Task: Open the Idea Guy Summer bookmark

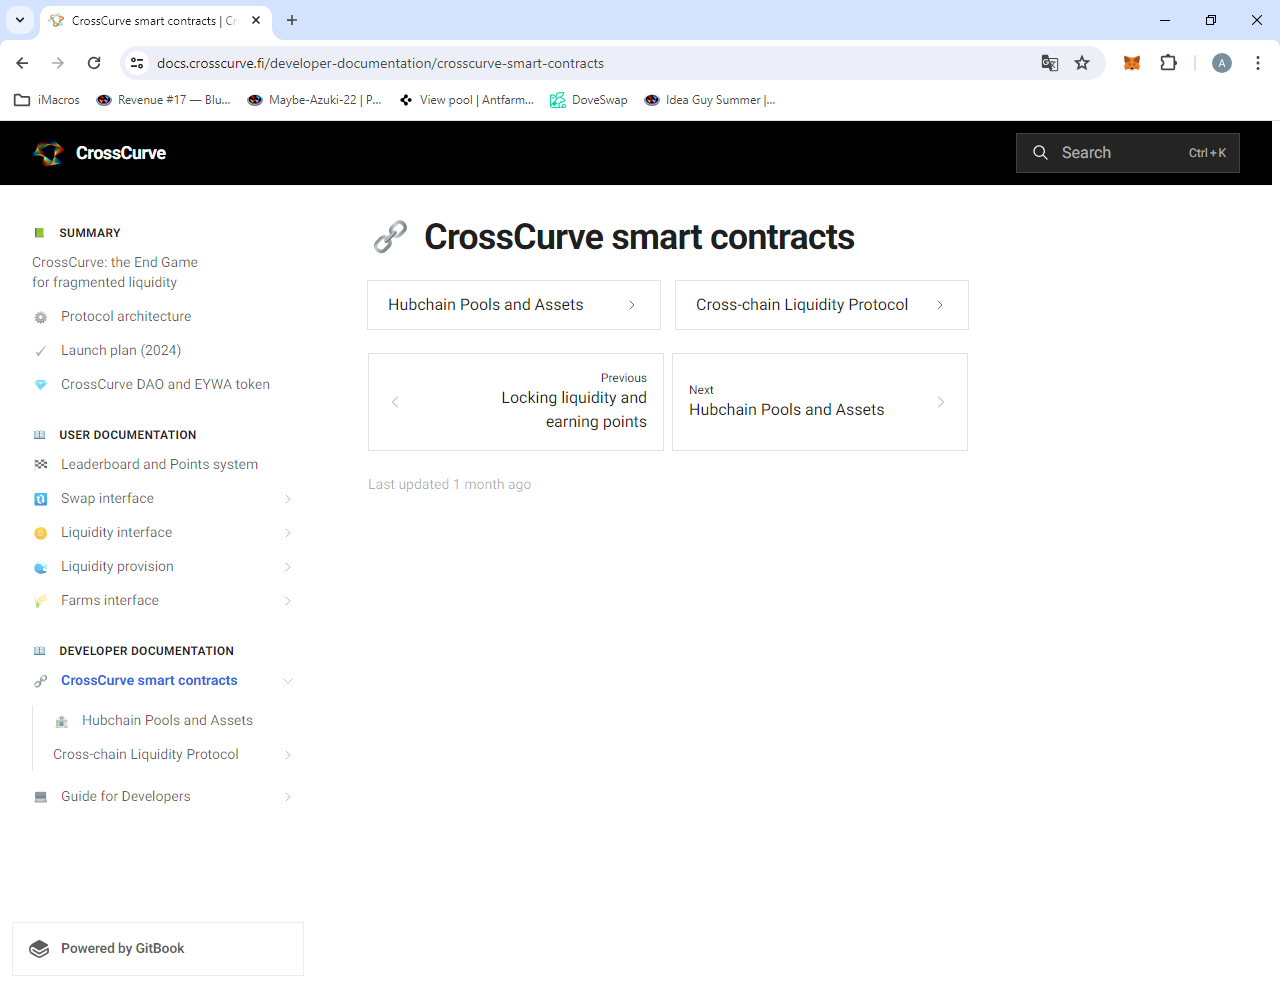Action: [x=710, y=100]
